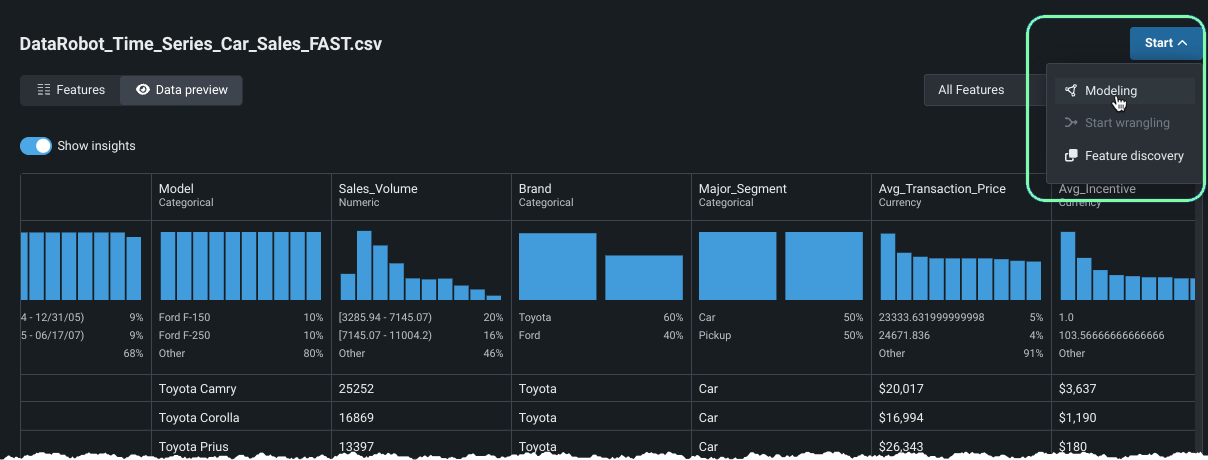The width and height of the screenshot is (1208, 460).
Task: Click the Modeling icon in Start menu
Action: point(1071,90)
